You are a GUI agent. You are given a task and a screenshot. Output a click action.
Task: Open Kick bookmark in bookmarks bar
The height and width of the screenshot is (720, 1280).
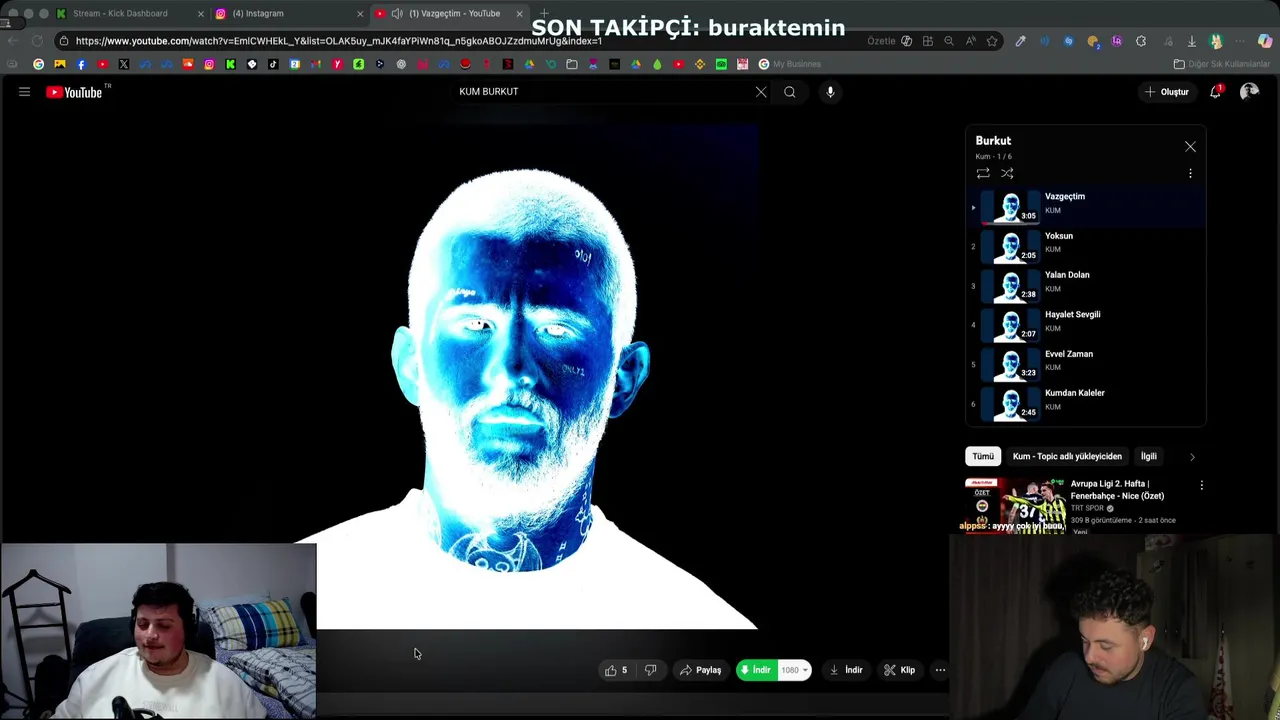[x=230, y=64]
